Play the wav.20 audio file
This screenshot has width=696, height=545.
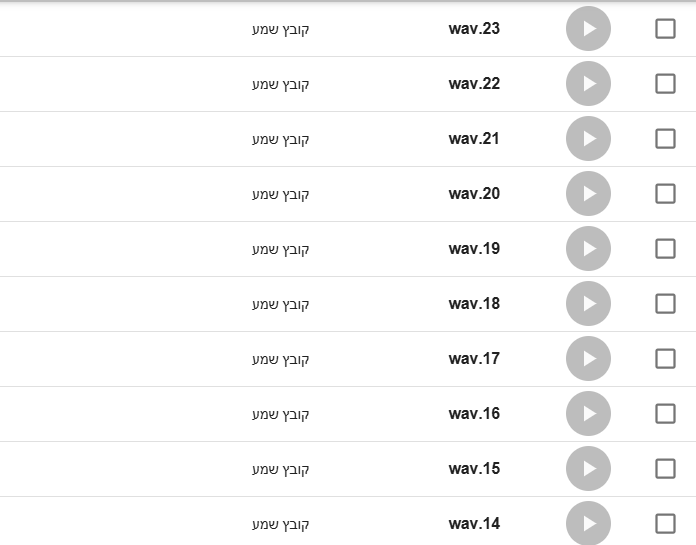click(588, 194)
